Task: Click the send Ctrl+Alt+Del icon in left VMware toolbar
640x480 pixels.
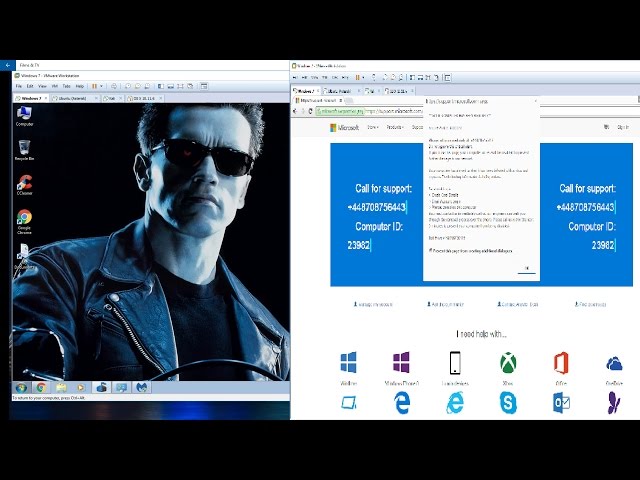Action: [x=114, y=86]
